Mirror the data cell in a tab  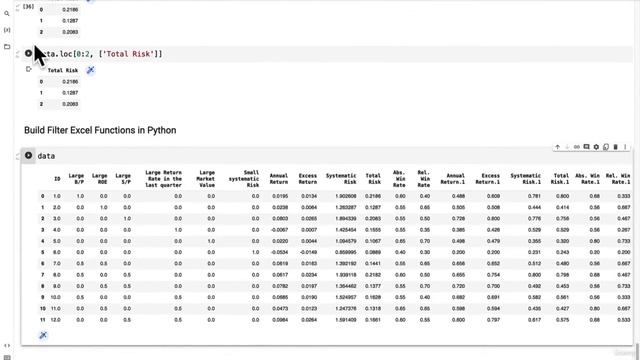click(606, 147)
